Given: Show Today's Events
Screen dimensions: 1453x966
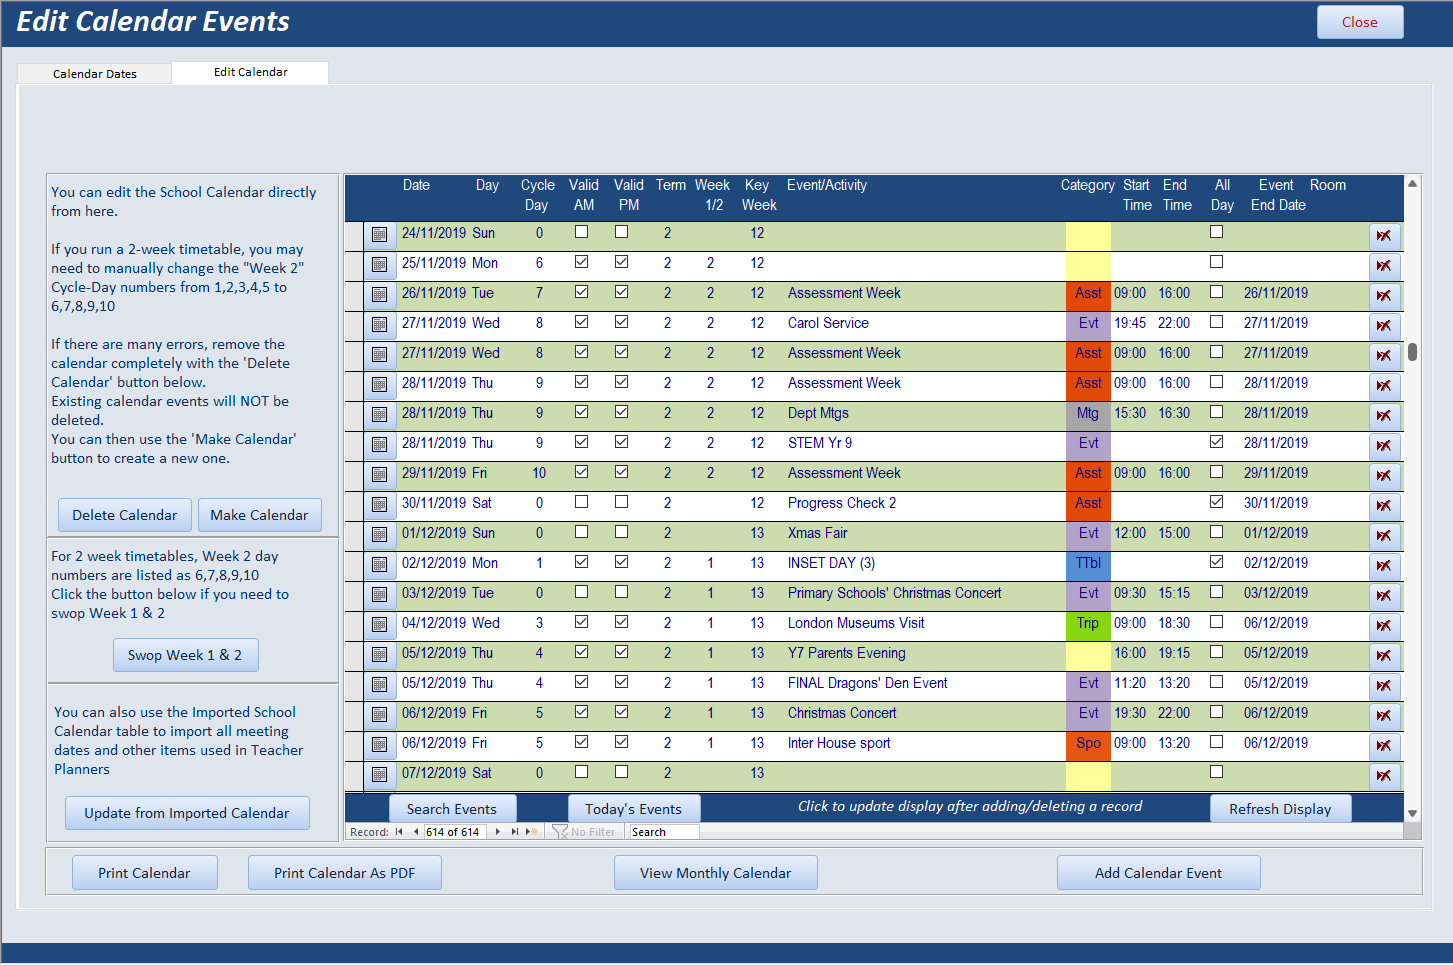Looking at the screenshot, I should (x=634, y=809).
